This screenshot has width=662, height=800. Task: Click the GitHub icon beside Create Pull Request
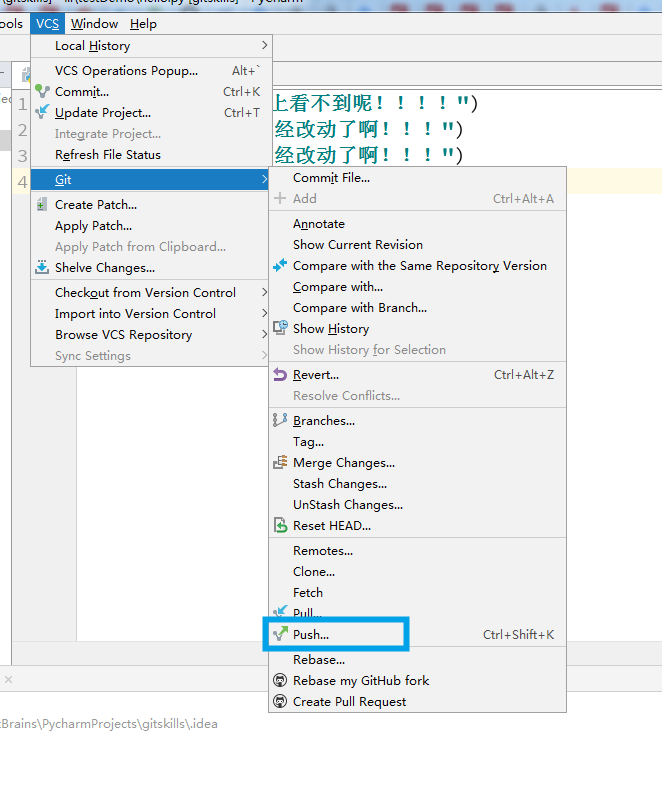[x=280, y=701]
